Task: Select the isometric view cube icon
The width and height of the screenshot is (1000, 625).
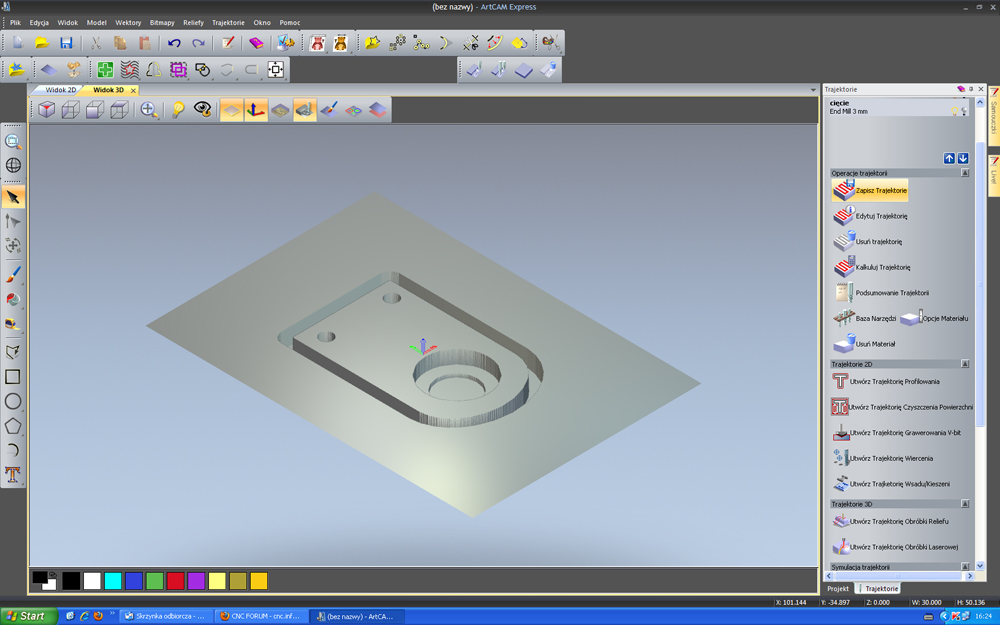Action: pyautogui.click(x=46, y=110)
